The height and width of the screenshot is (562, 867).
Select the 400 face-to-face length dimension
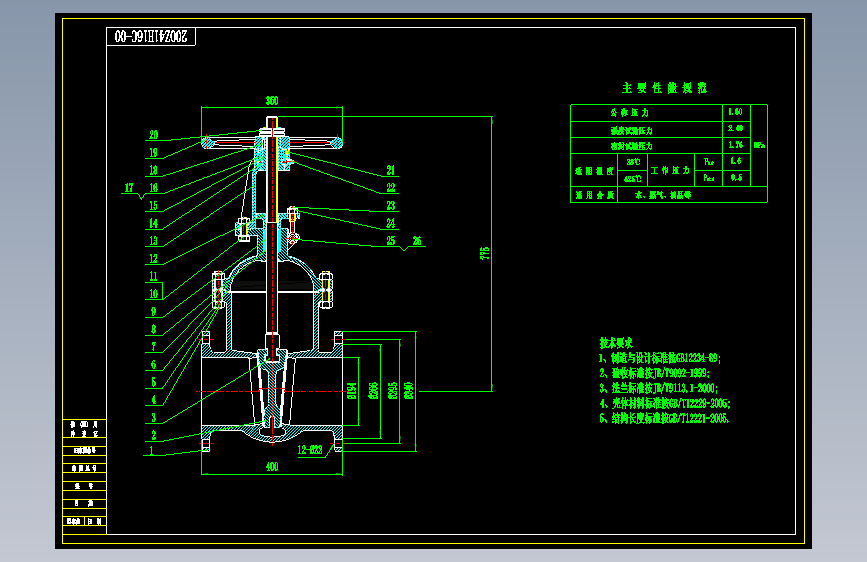pyautogui.click(x=272, y=467)
